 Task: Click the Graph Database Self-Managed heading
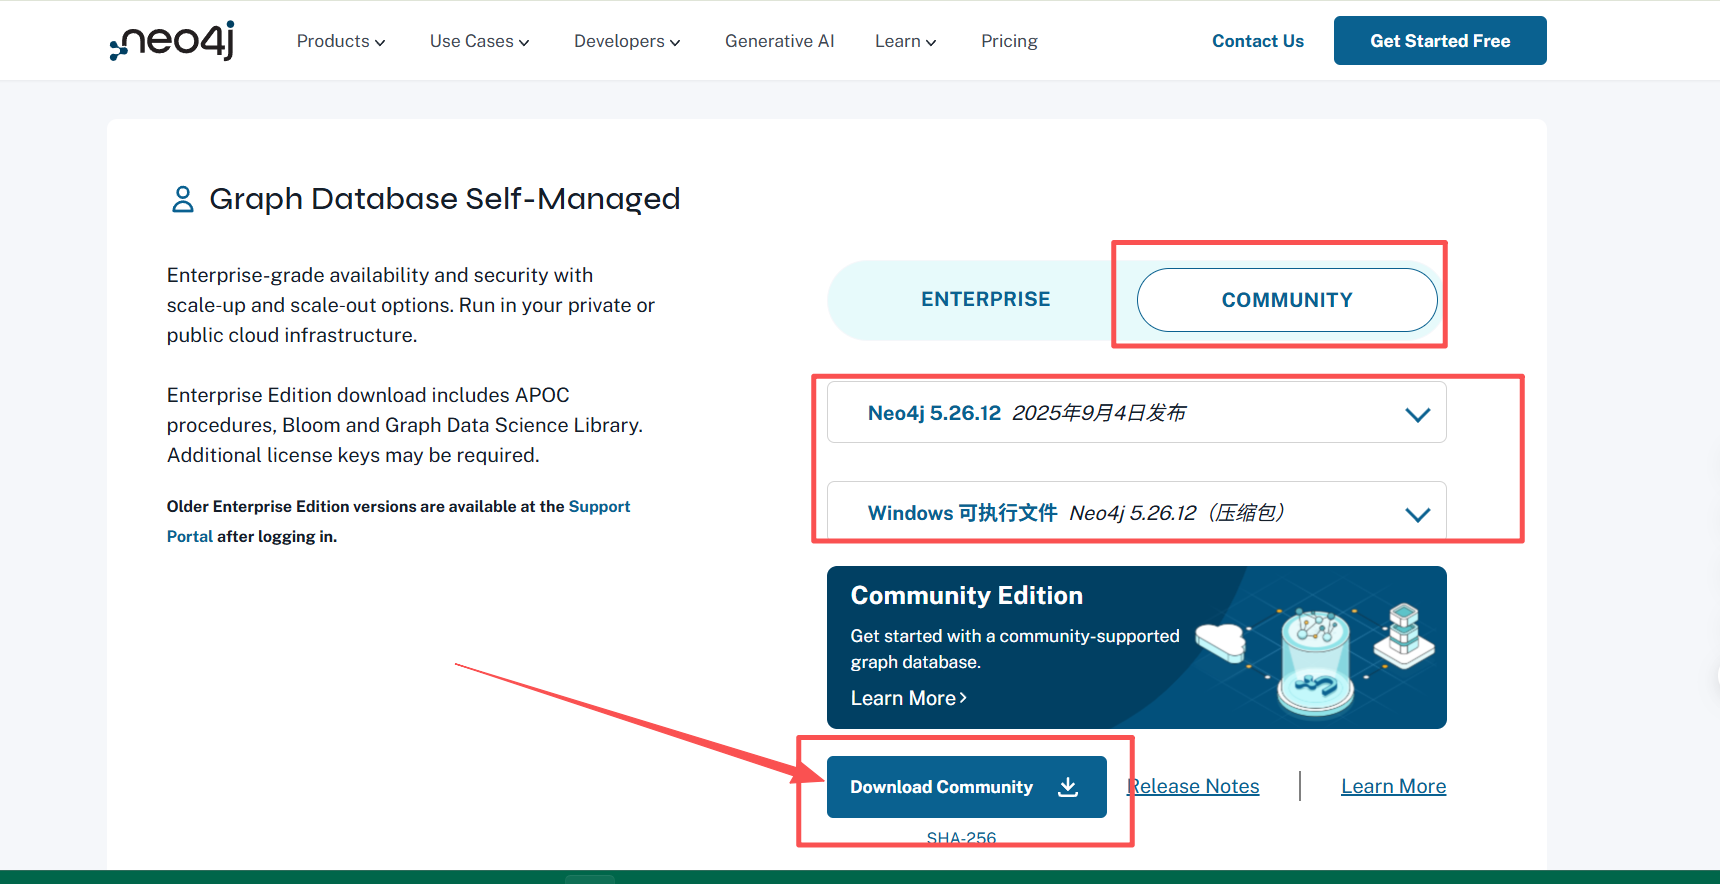tap(444, 199)
